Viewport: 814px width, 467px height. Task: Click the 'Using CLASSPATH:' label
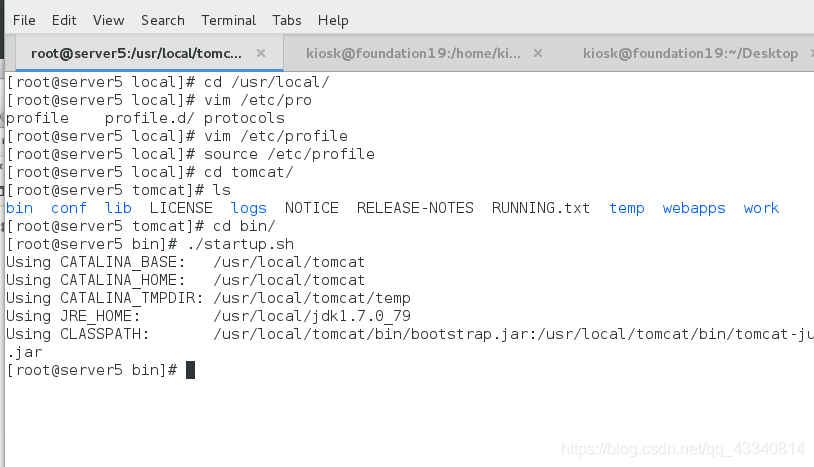tap(78, 334)
